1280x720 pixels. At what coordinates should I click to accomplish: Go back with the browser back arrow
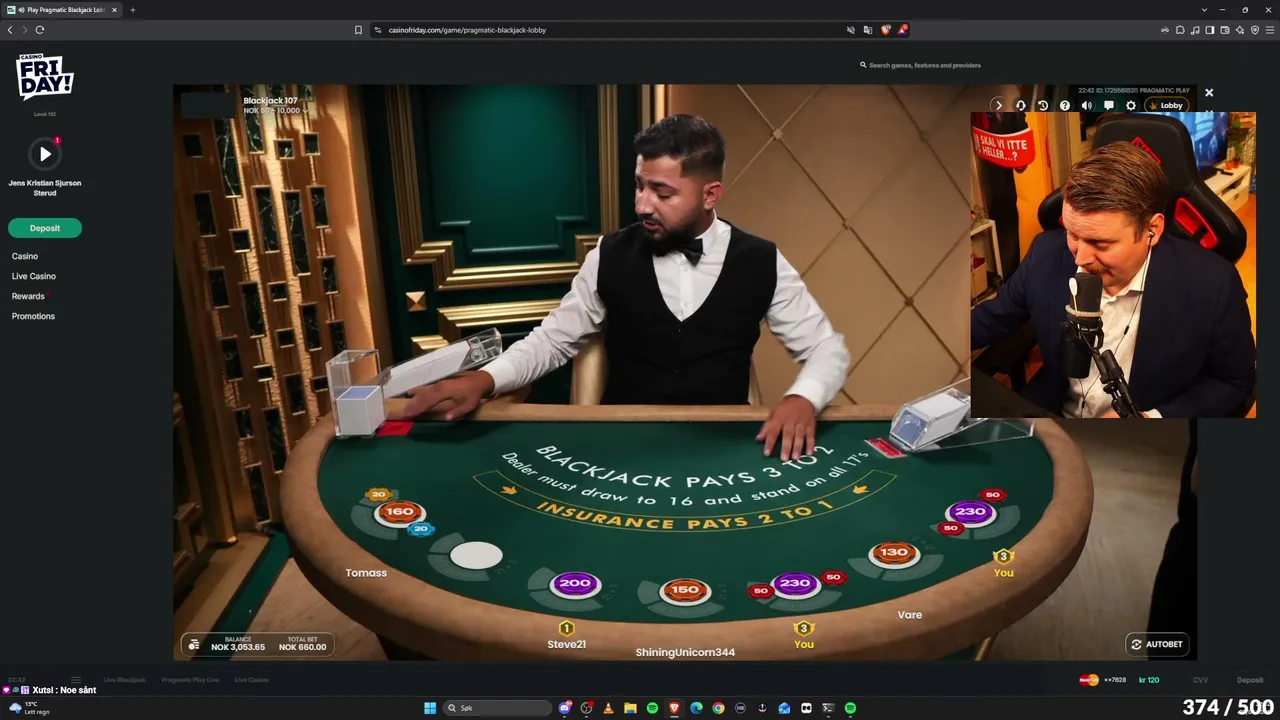[x=10, y=30]
